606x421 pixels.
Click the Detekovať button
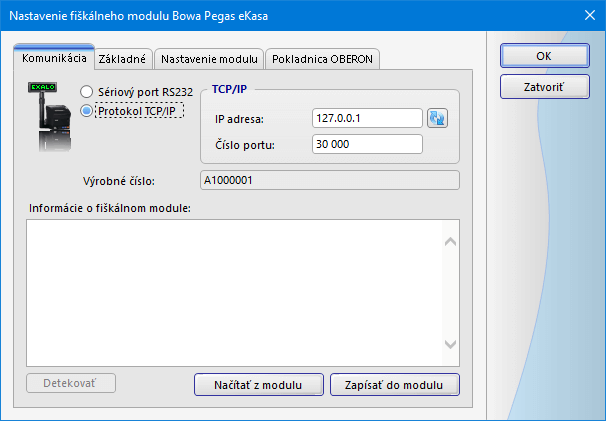coord(71,384)
